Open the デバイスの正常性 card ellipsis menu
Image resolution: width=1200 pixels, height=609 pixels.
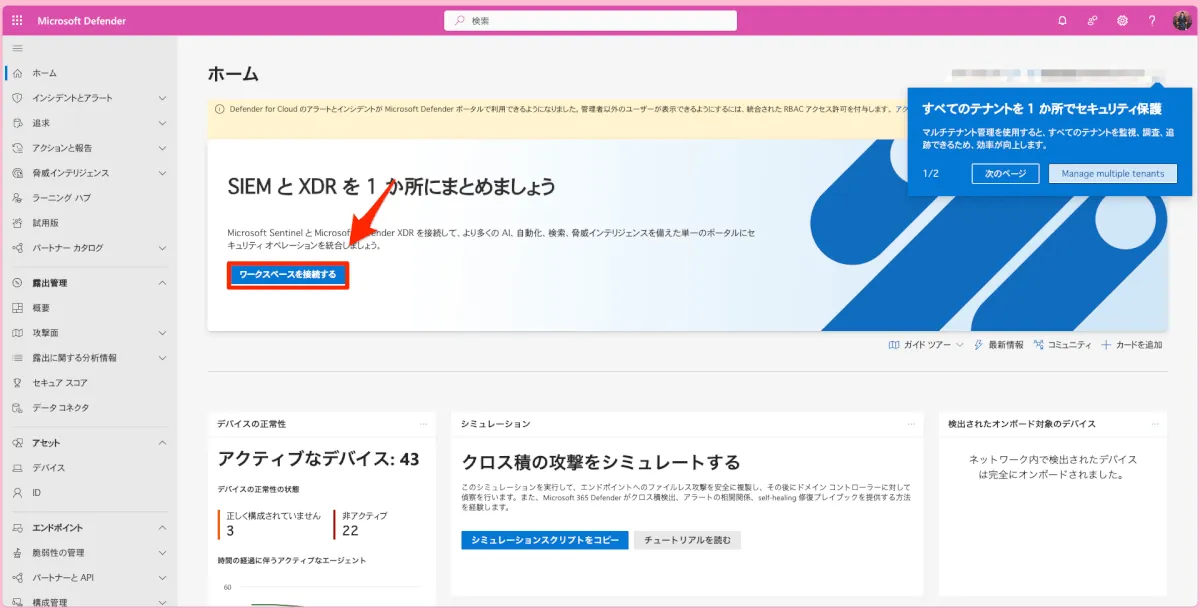(423, 424)
